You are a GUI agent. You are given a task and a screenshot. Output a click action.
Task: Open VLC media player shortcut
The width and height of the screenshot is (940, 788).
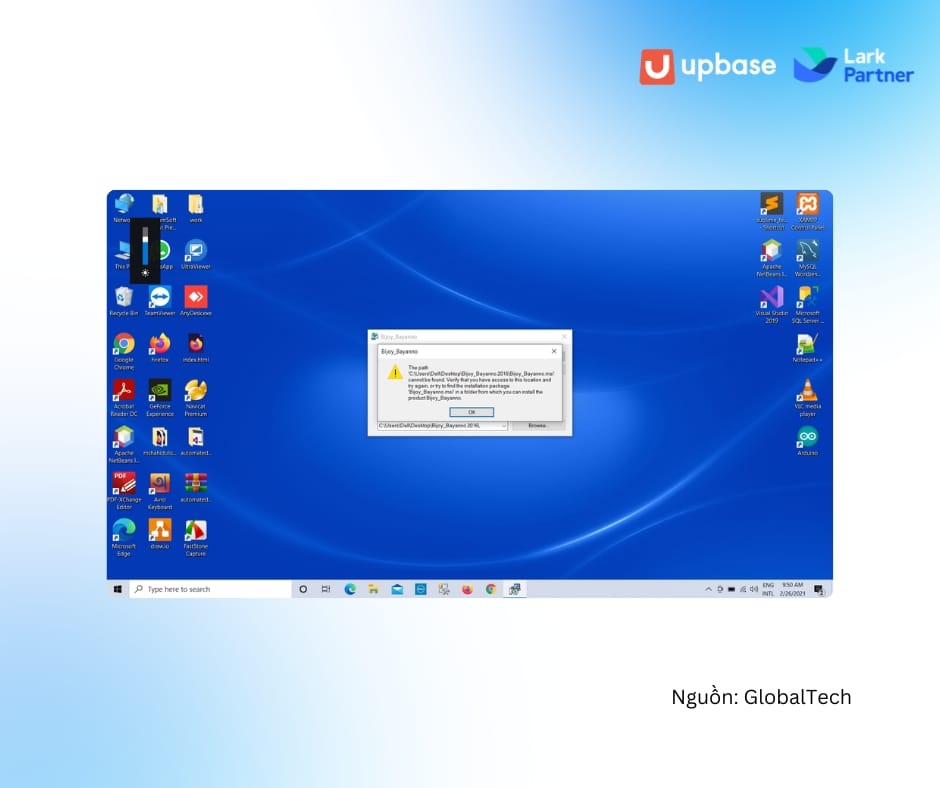point(808,398)
